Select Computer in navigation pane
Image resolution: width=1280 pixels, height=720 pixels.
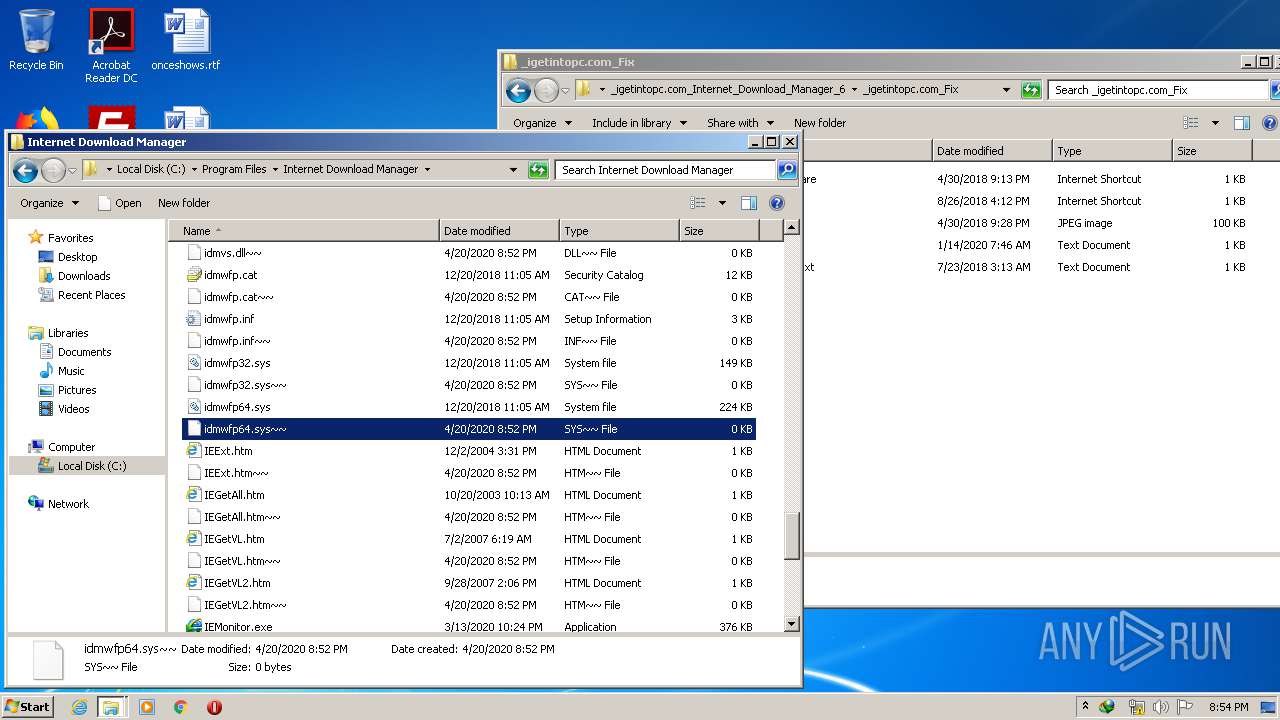point(71,447)
